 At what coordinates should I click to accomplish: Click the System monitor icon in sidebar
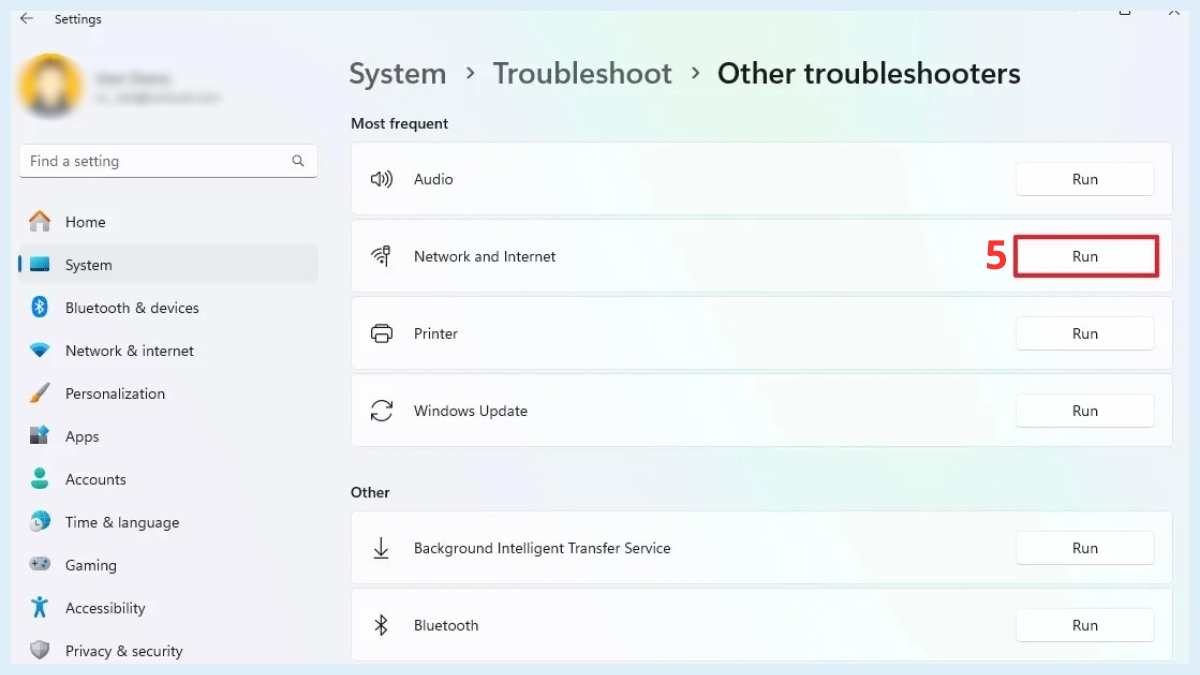40,265
